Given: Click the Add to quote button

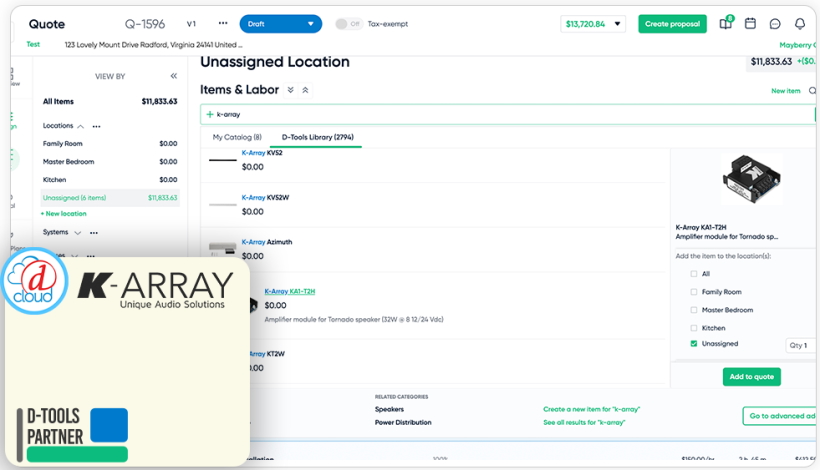Looking at the screenshot, I should click(751, 376).
